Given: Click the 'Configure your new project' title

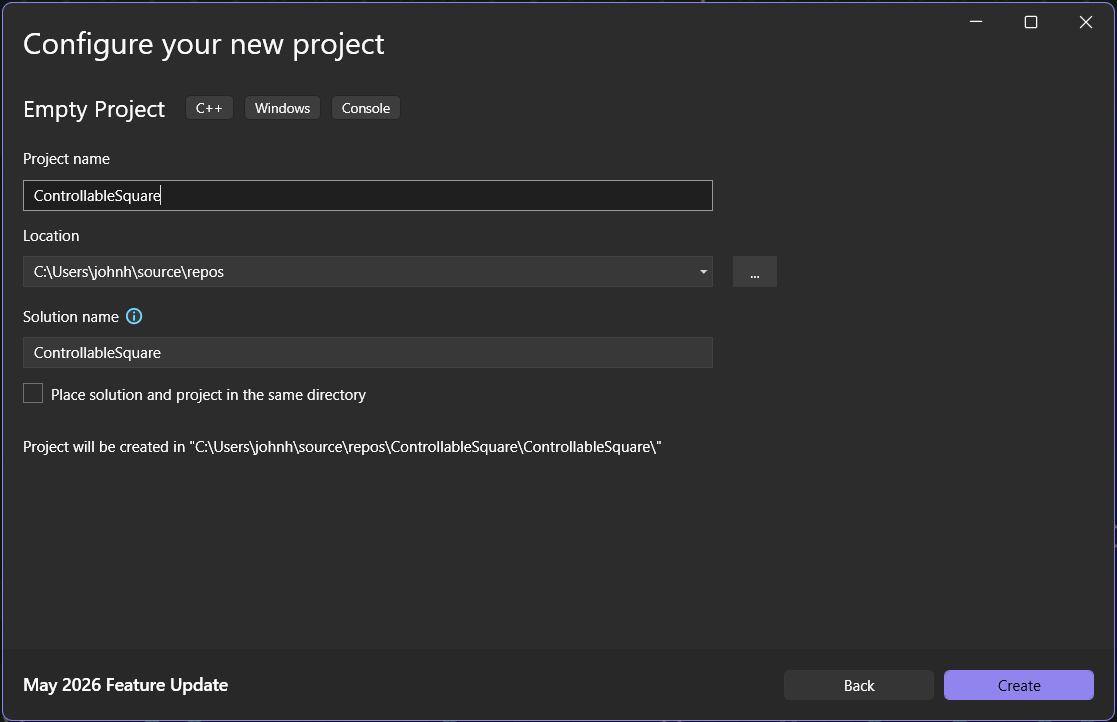Looking at the screenshot, I should point(204,44).
